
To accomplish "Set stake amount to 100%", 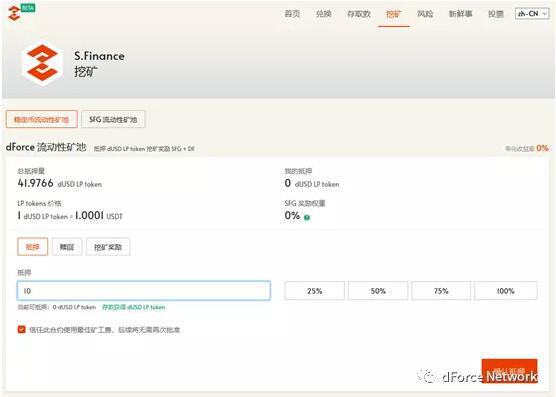I will pos(506,291).
